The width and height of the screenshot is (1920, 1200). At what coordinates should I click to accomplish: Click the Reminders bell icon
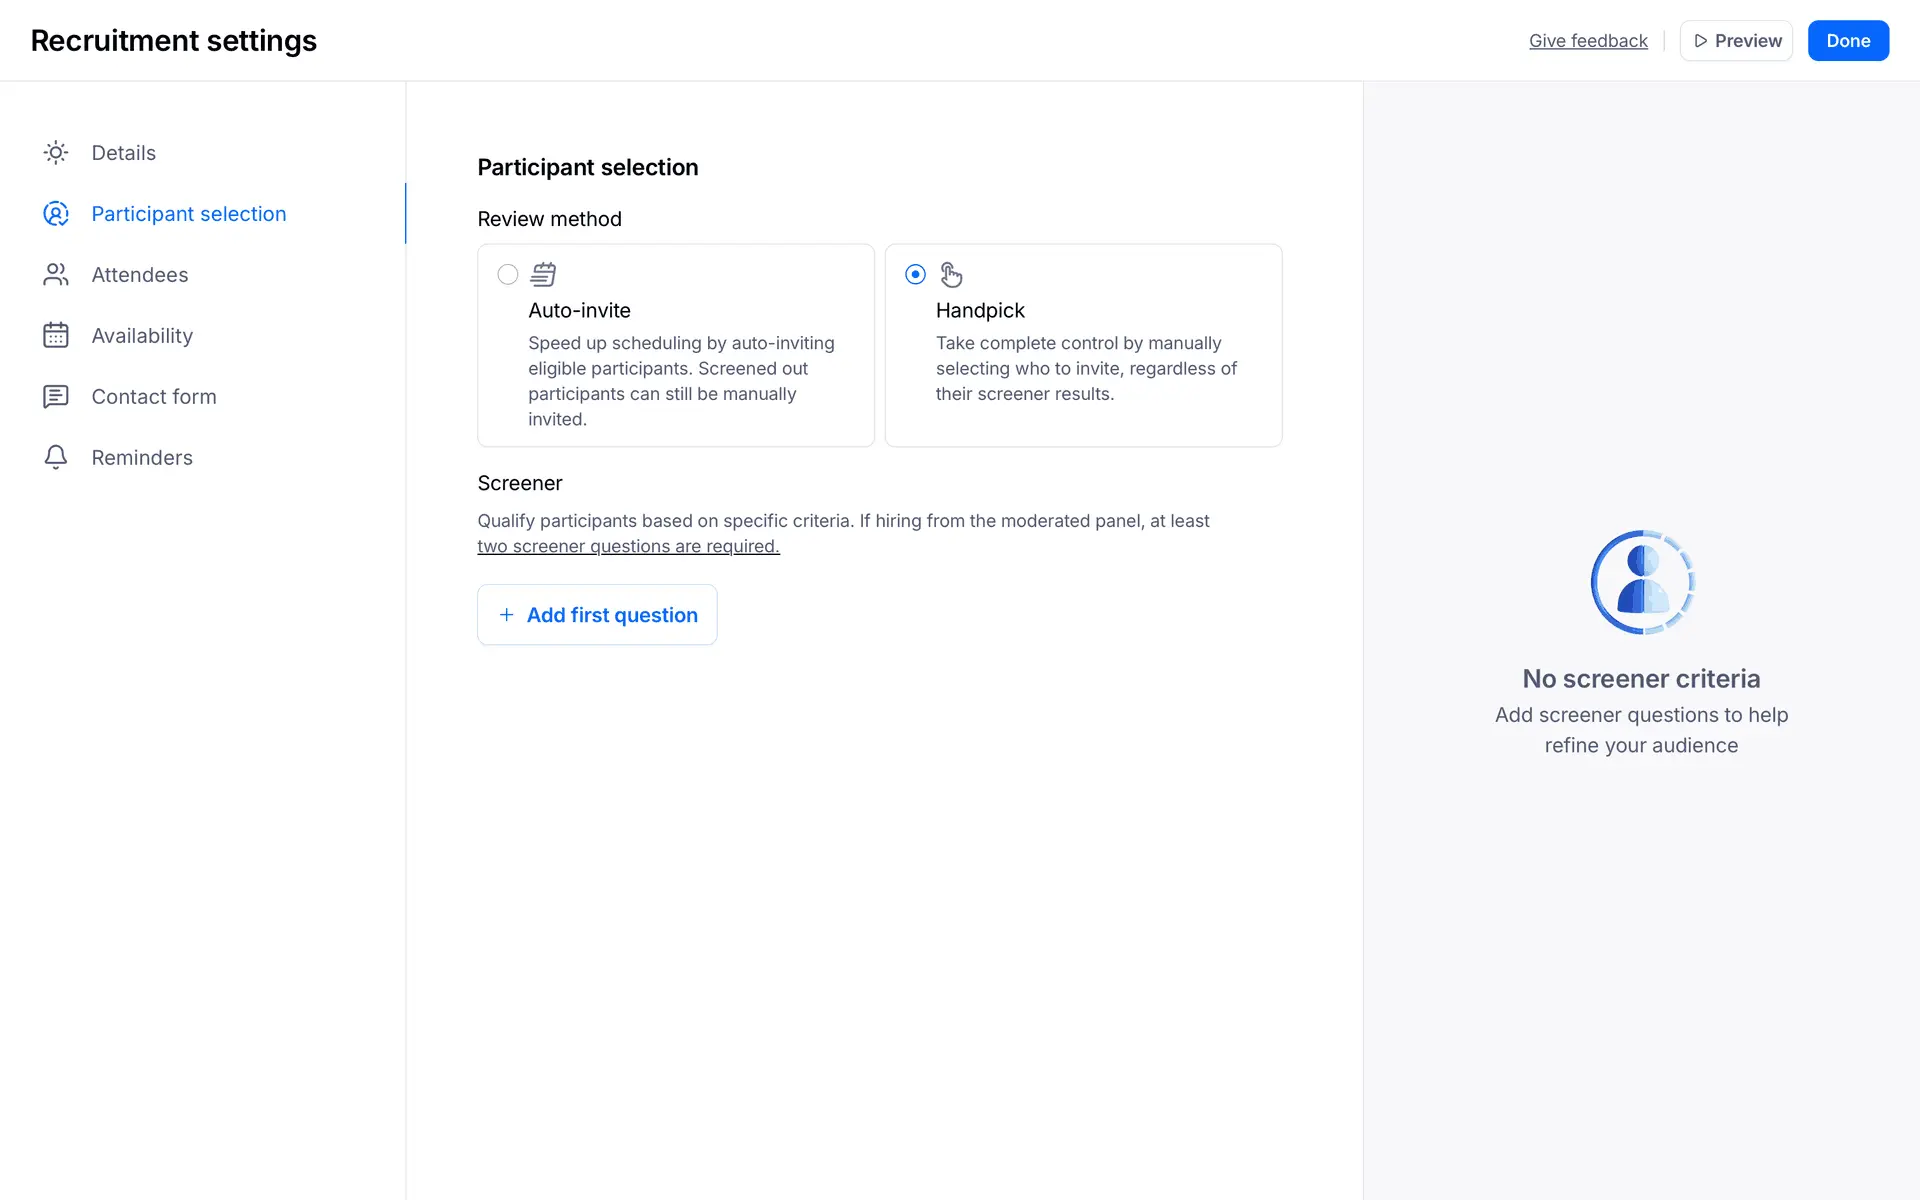pos(56,458)
